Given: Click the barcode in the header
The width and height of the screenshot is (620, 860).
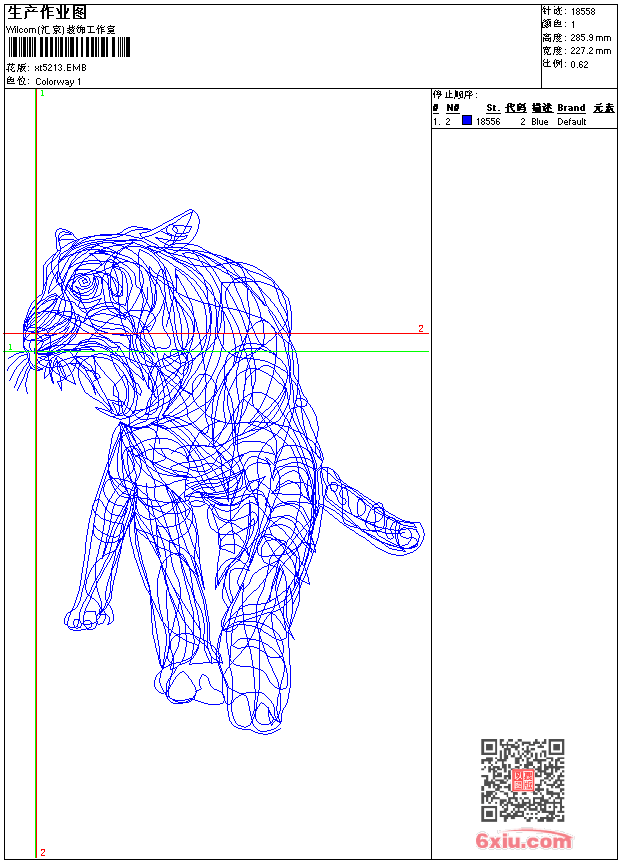Looking at the screenshot, I should point(68,47).
